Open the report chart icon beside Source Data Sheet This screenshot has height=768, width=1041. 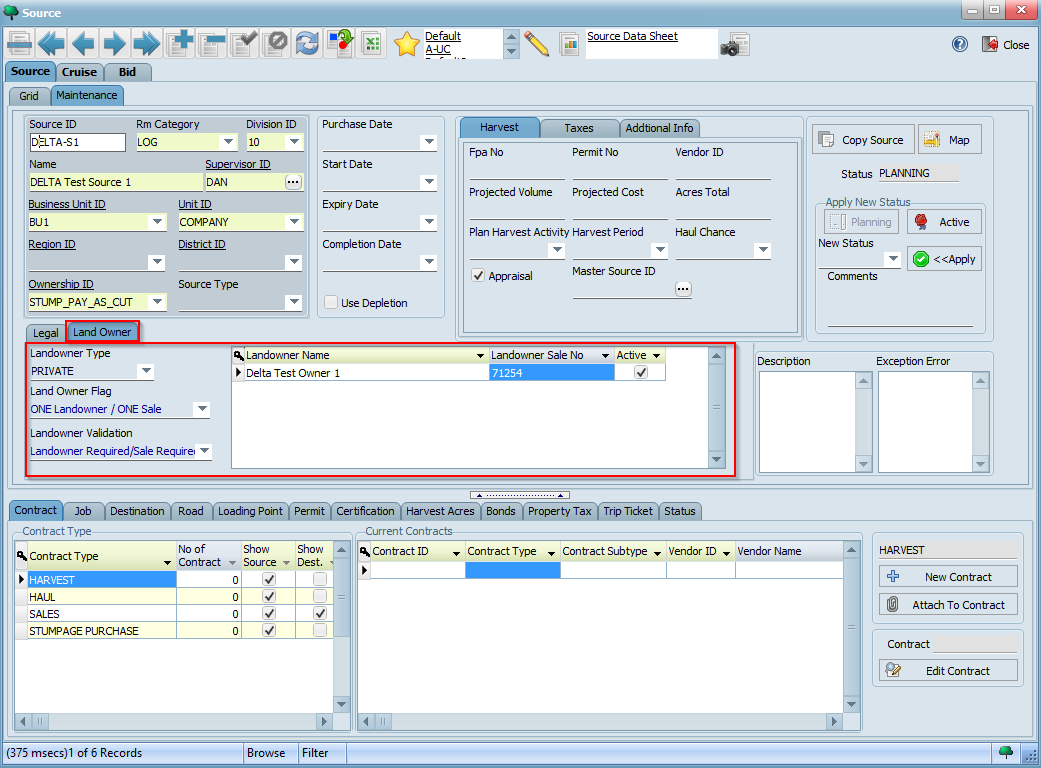coord(569,44)
